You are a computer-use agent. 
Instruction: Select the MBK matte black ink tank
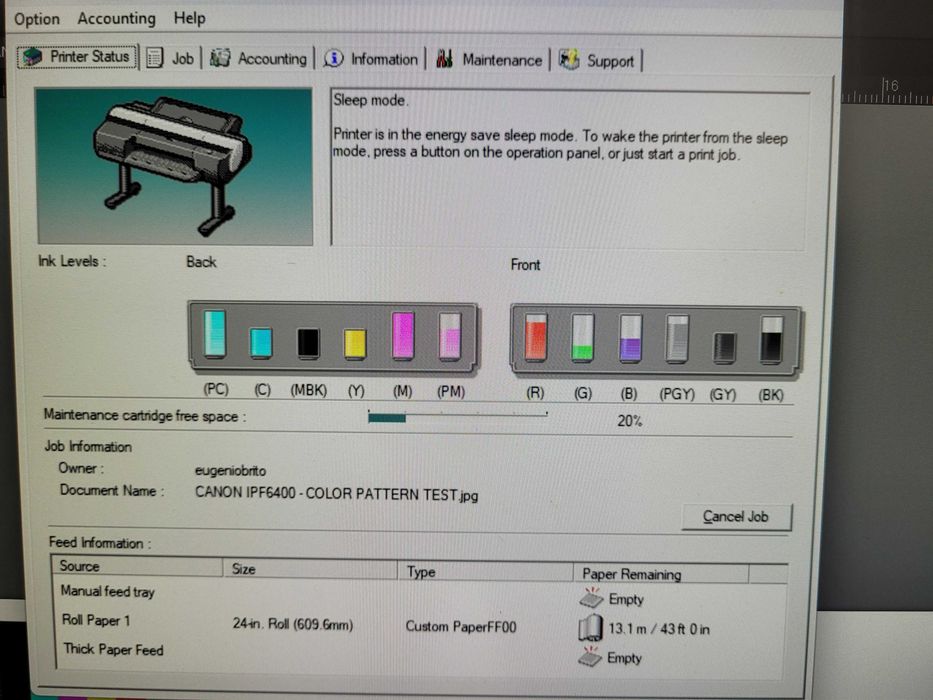click(x=308, y=343)
